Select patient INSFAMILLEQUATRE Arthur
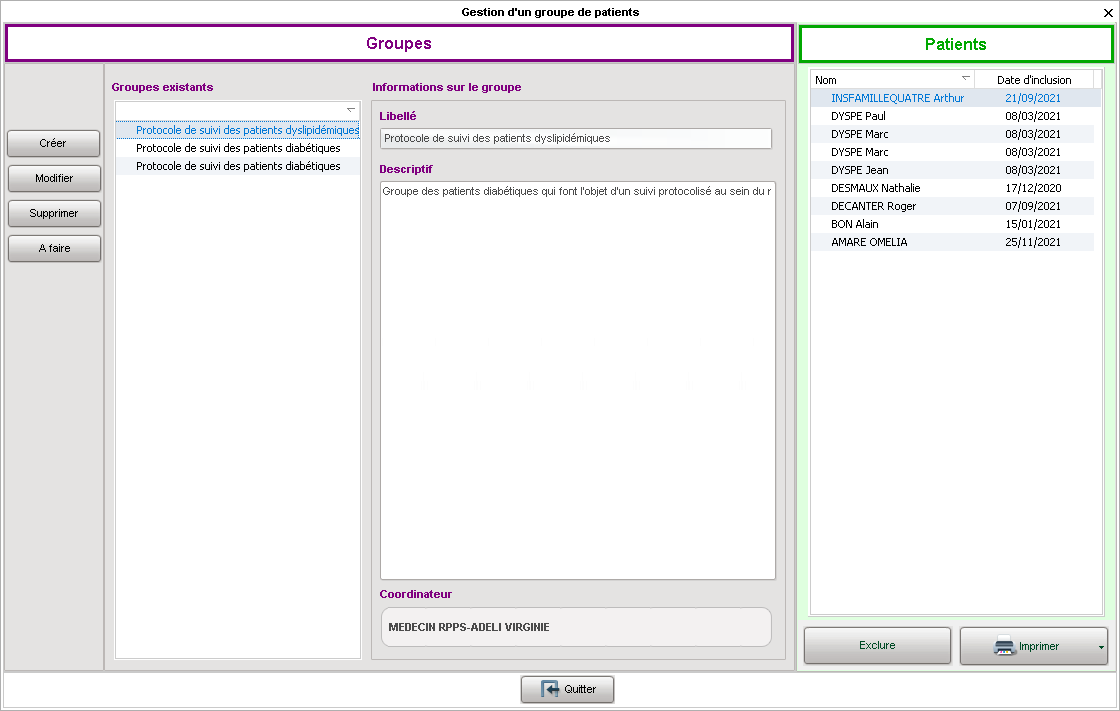 pos(897,98)
